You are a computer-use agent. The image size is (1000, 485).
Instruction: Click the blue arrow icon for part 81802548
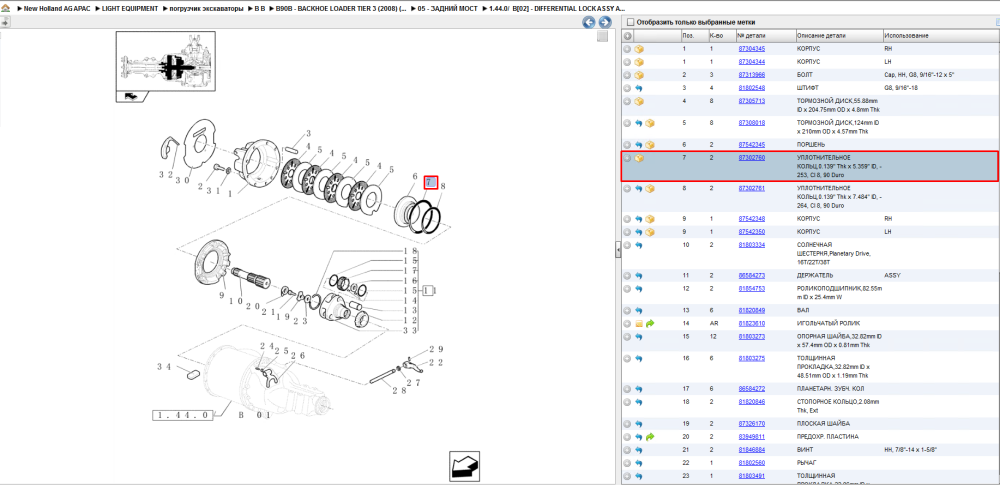coord(639,88)
